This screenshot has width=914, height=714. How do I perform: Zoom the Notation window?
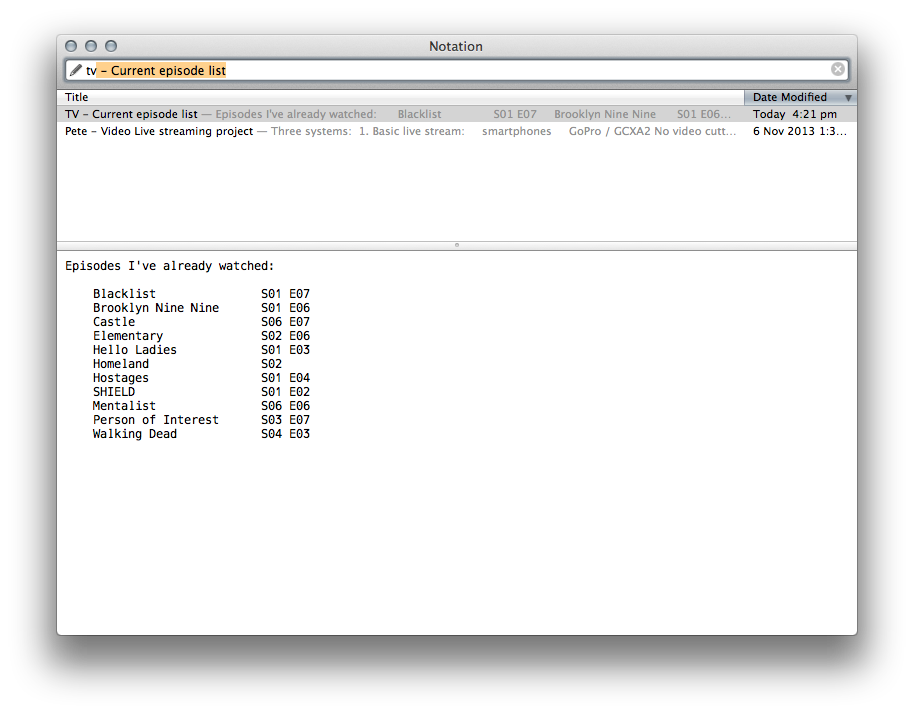coord(111,46)
